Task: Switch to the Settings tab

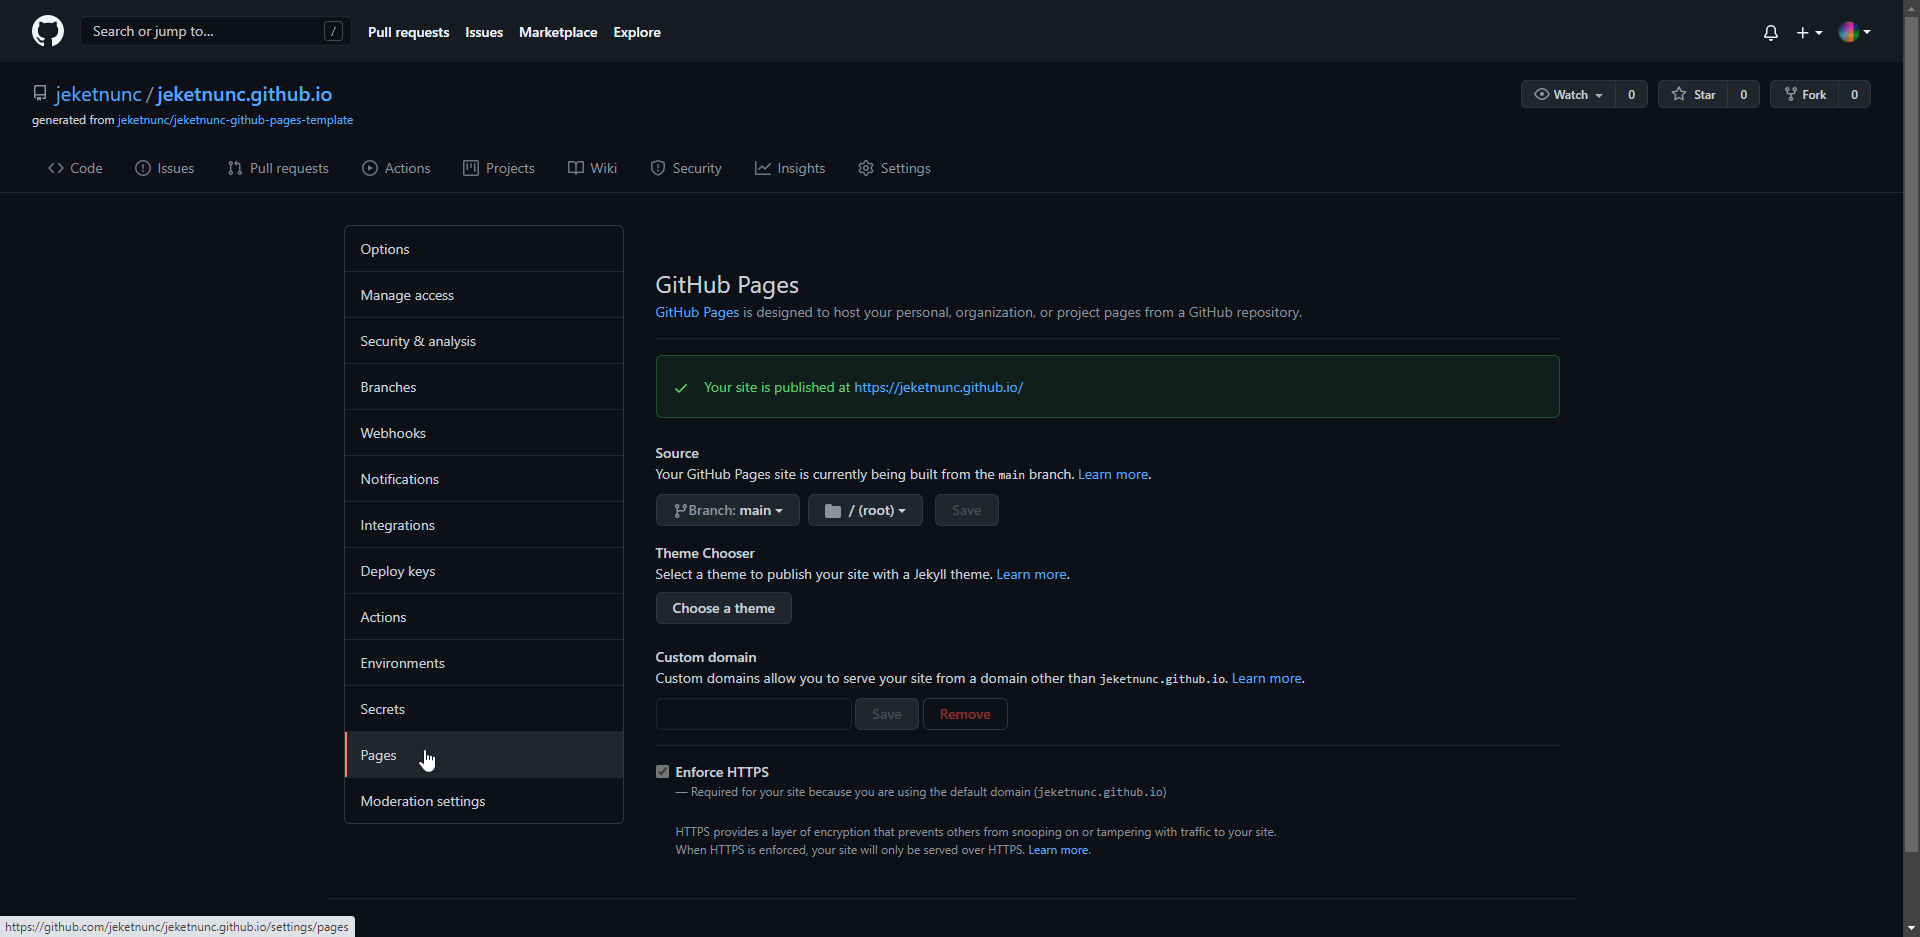Action: click(894, 168)
